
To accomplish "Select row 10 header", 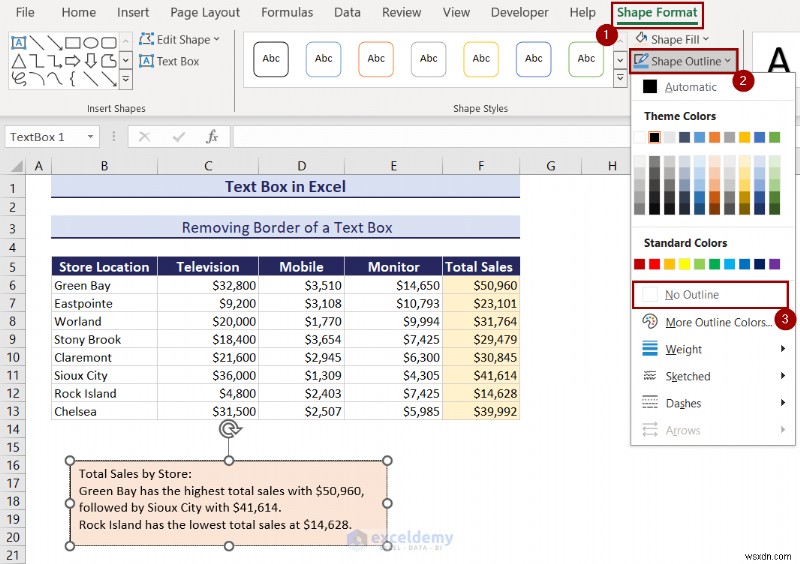I will click(13, 357).
